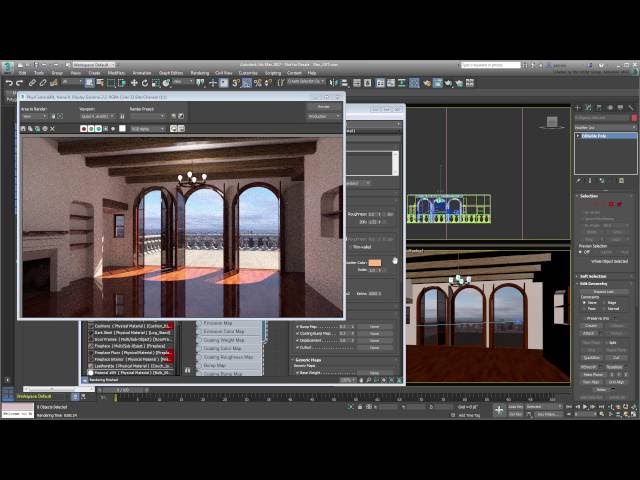Collapse the Generic Maps rollout
The height and width of the screenshot is (480, 640).
(x=307, y=360)
